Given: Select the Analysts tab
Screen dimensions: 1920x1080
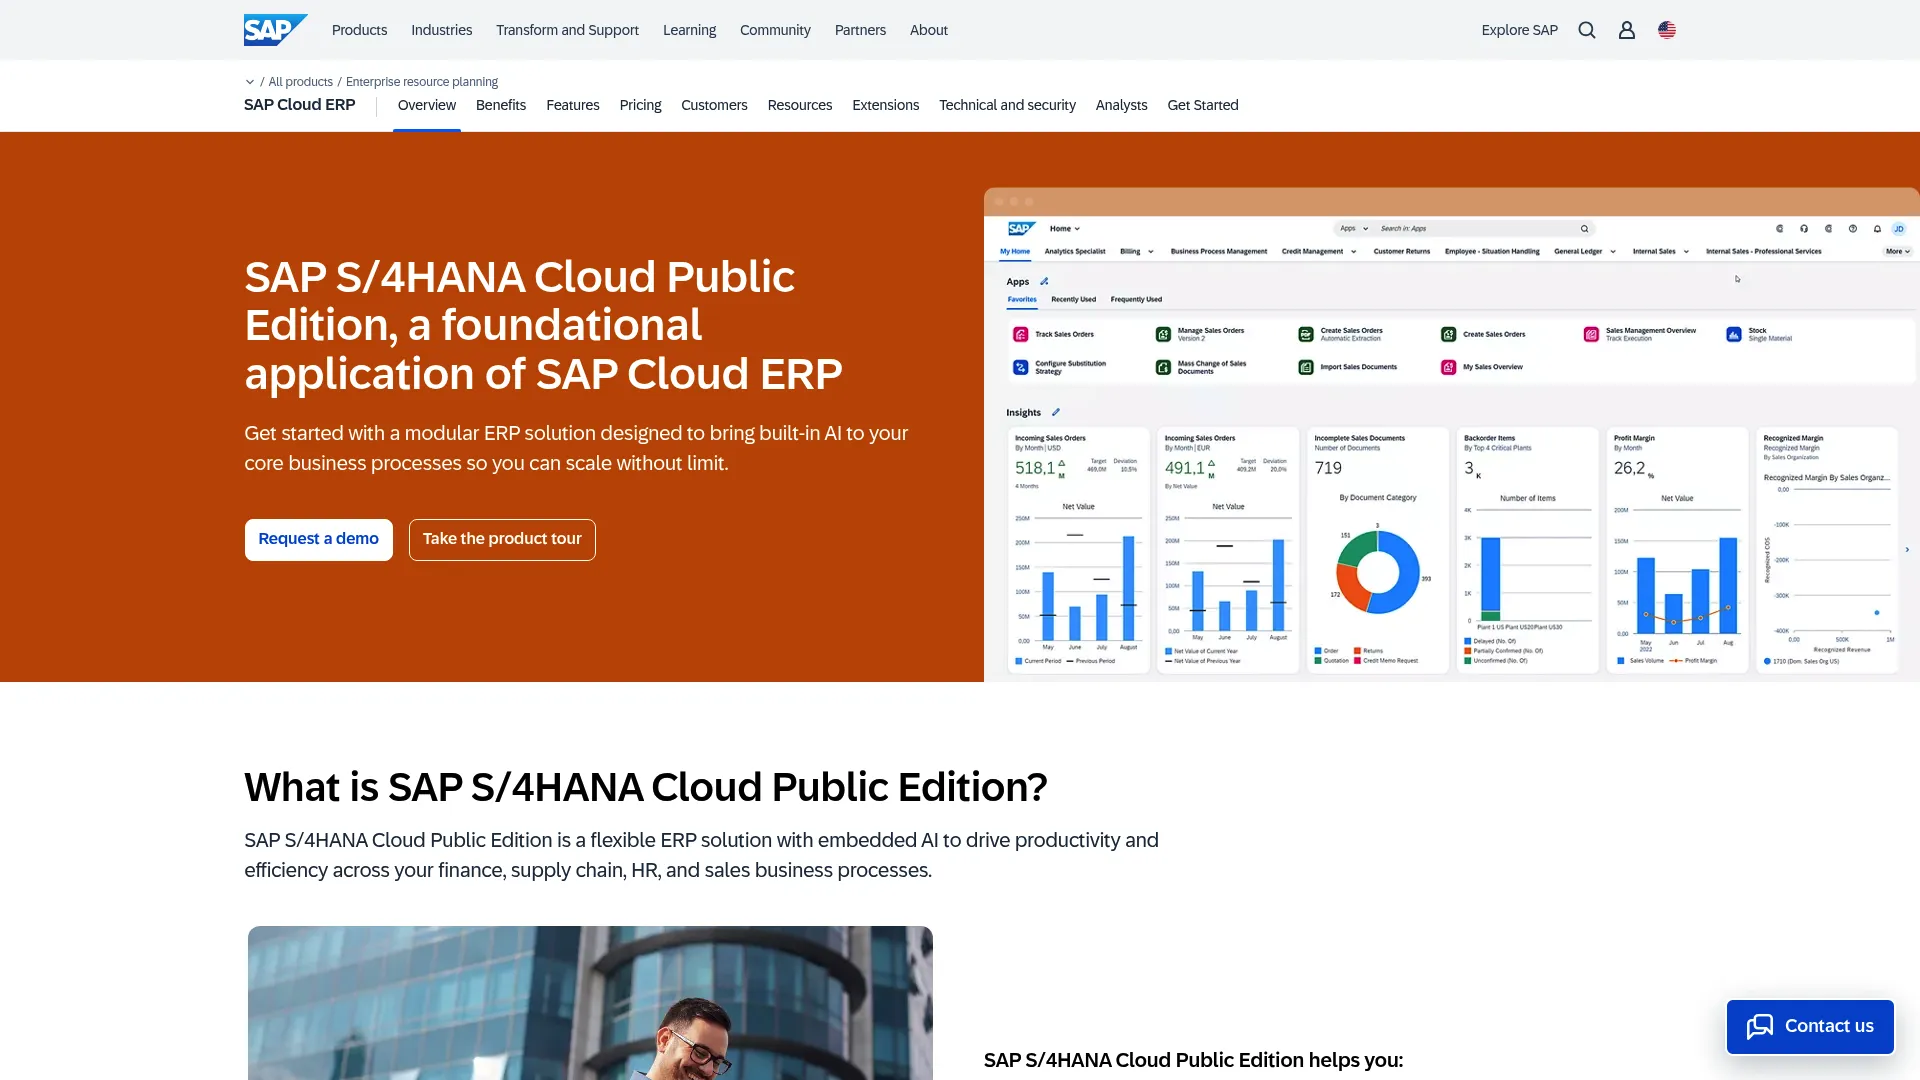Looking at the screenshot, I should pos(1121,105).
